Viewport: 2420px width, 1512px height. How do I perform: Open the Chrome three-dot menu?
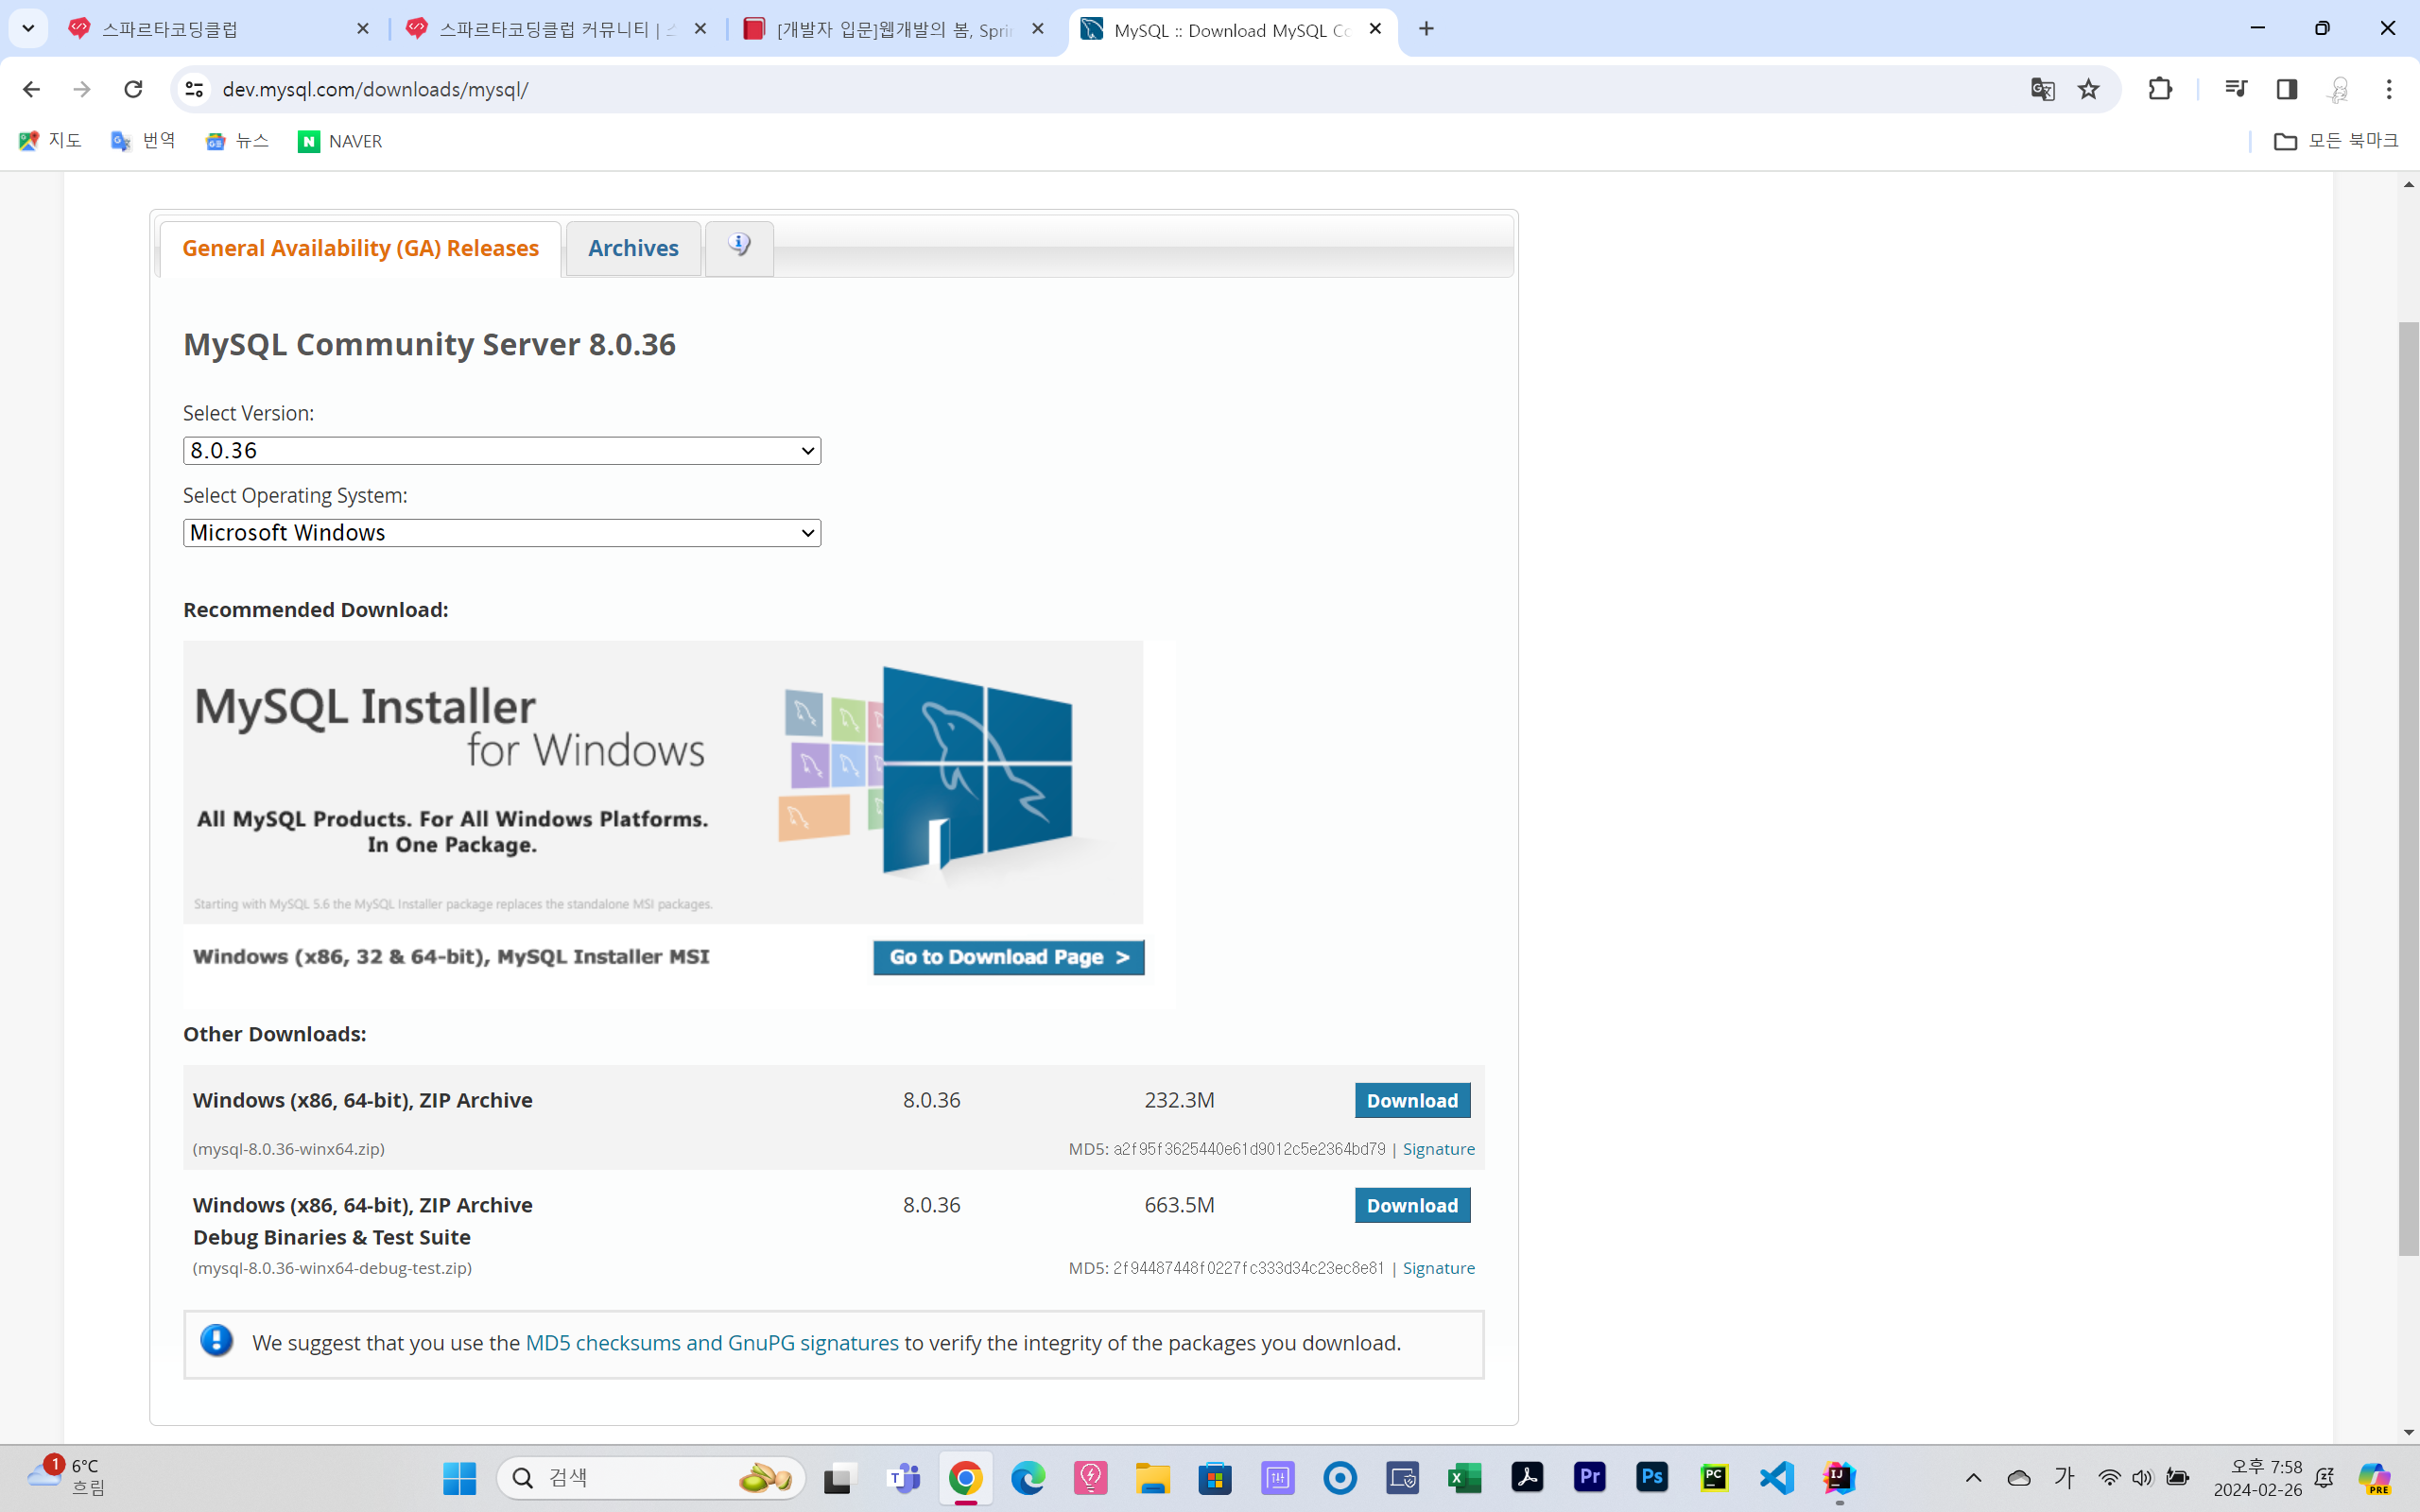click(2389, 89)
